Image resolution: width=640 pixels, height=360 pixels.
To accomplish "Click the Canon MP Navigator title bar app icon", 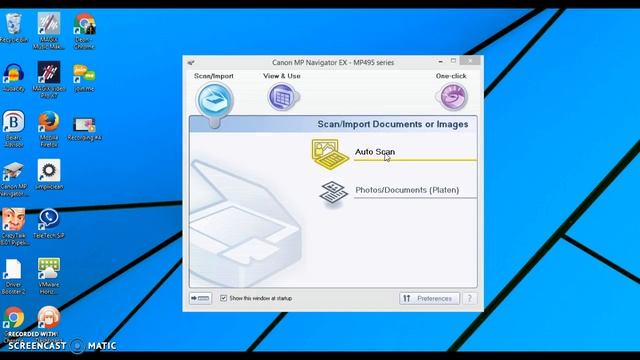I will click(x=191, y=62).
